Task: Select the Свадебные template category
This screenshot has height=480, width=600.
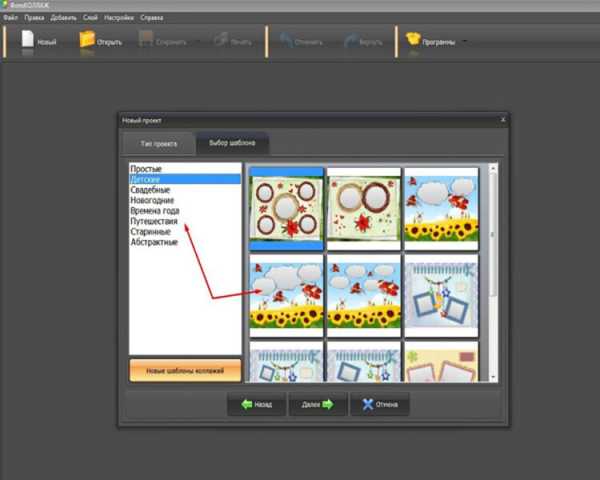Action: 185,189
